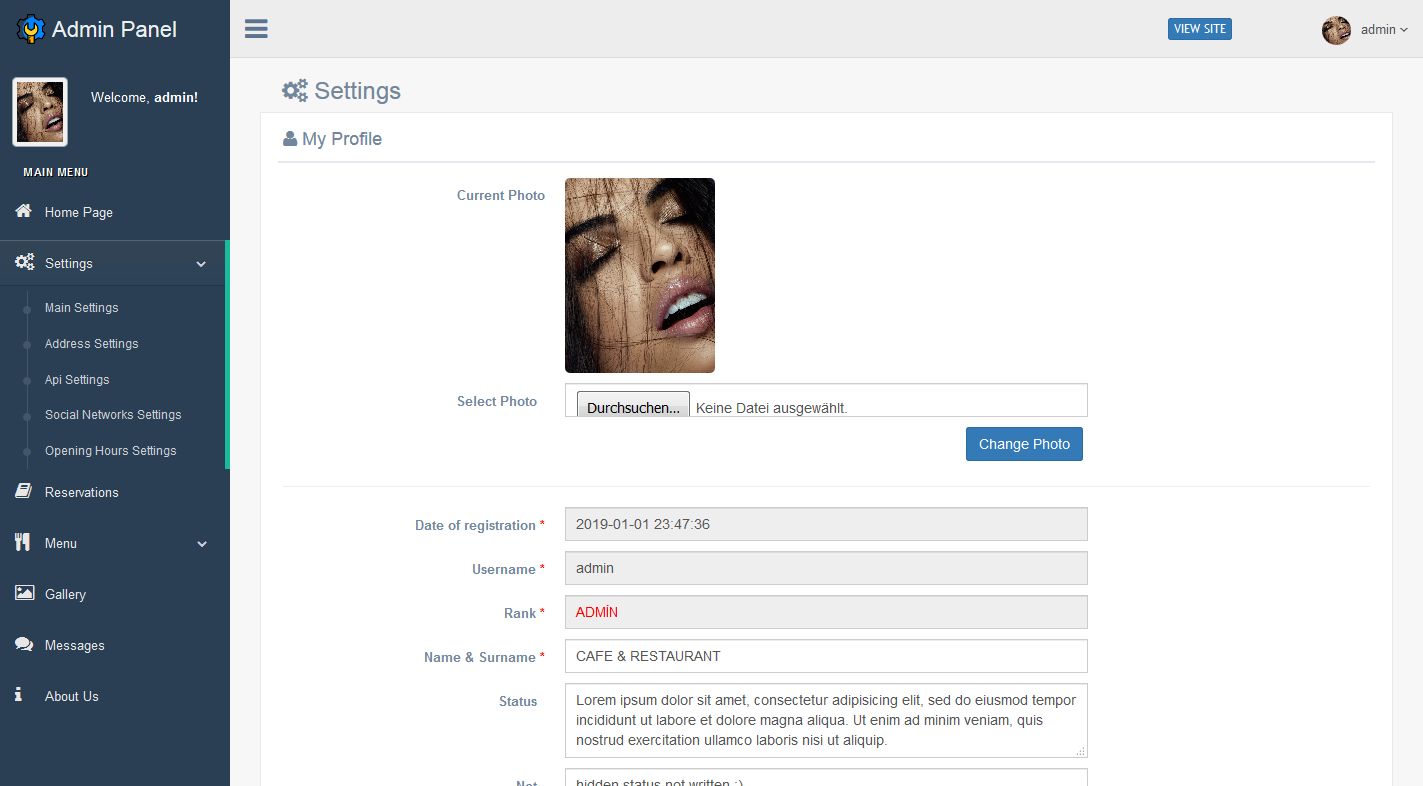Click the user icon beside My Profile

[290, 139]
